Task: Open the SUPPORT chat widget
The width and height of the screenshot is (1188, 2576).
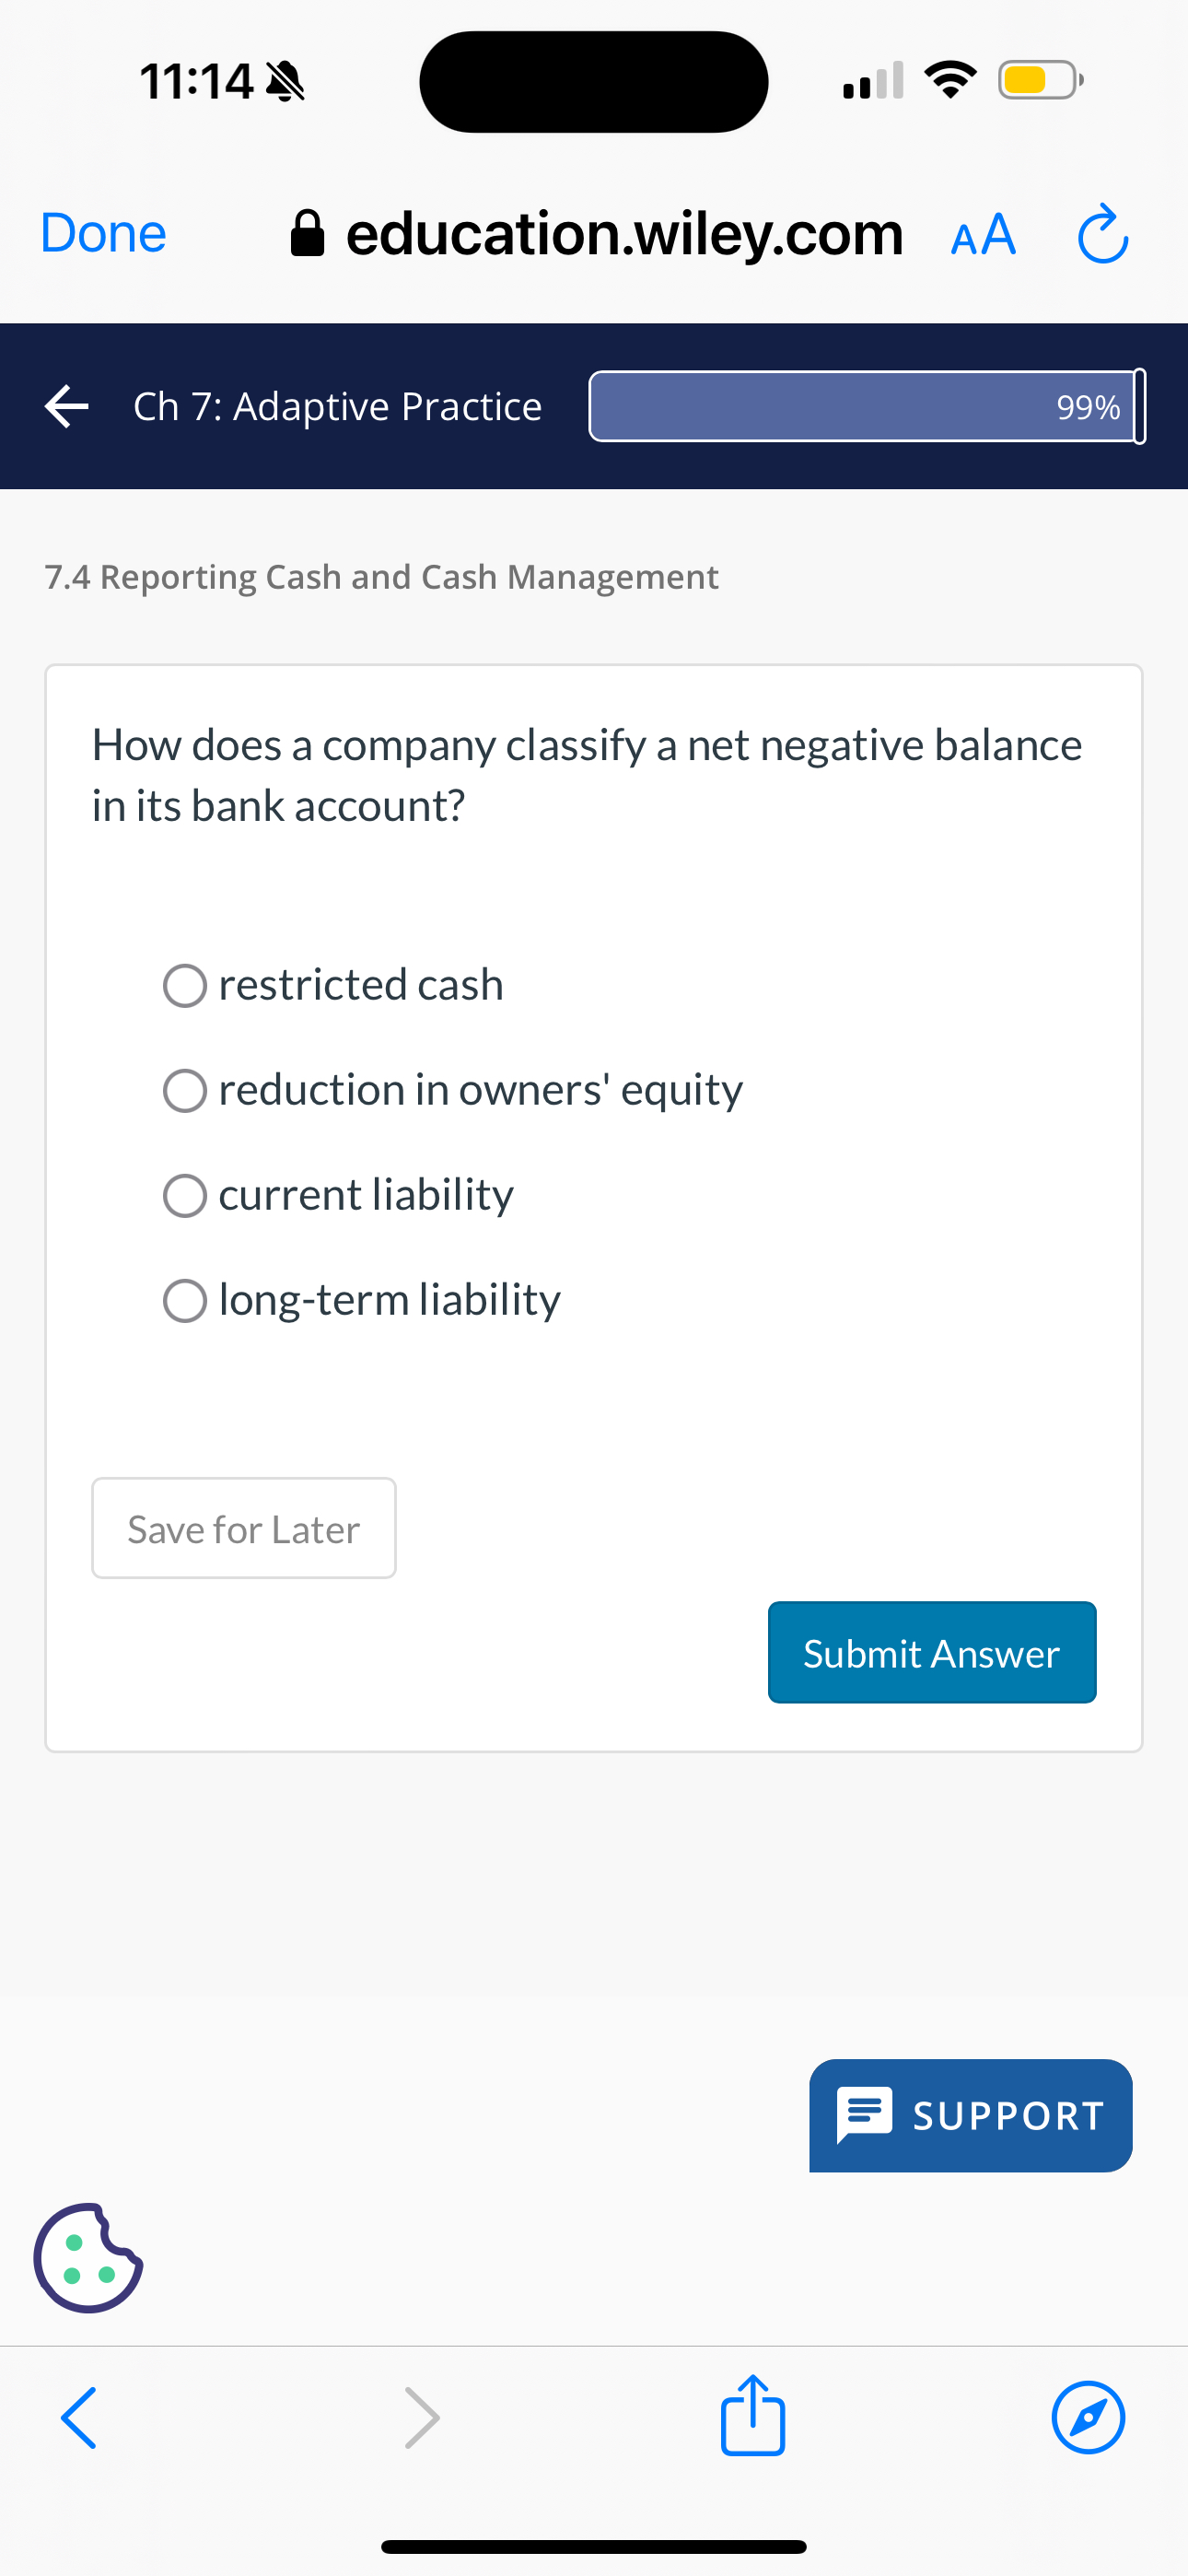Action: point(969,2116)
